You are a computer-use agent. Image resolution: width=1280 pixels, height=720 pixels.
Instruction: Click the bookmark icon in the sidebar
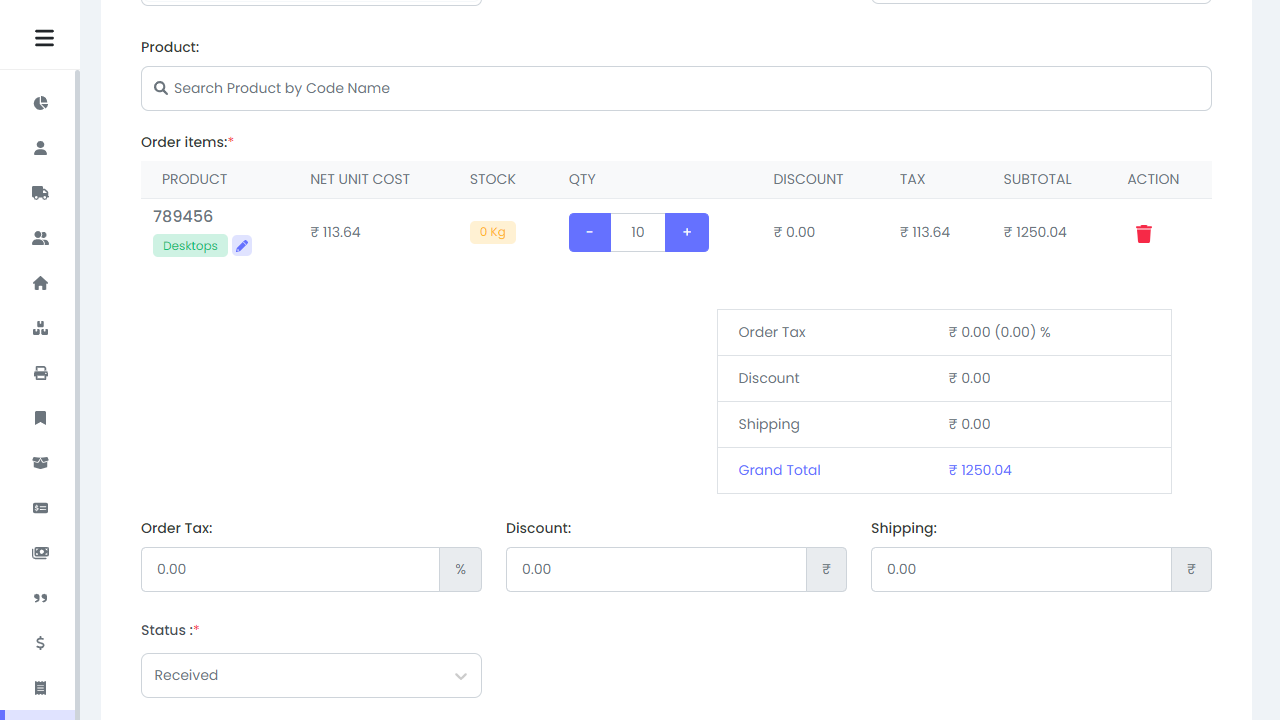(x=40, y=417)
